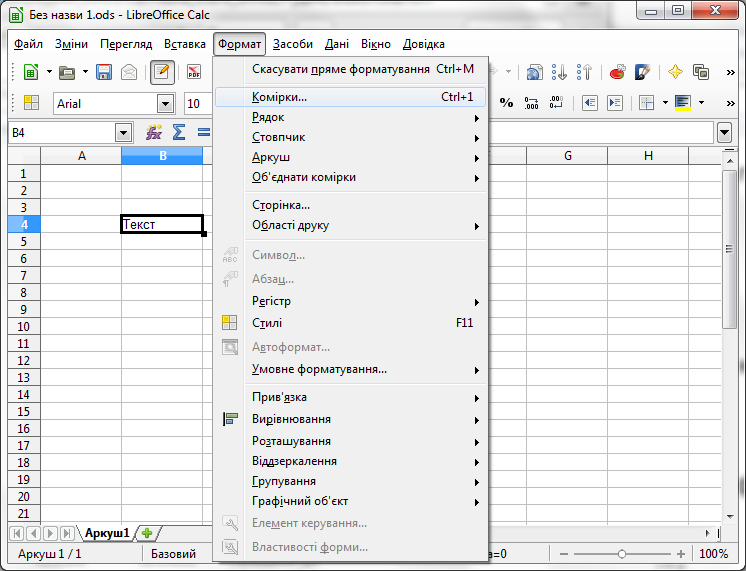Image resolution: width=746 pixels, height=571 pixels.
Task: Click zoom out minus button
Action: click(564, 554)
